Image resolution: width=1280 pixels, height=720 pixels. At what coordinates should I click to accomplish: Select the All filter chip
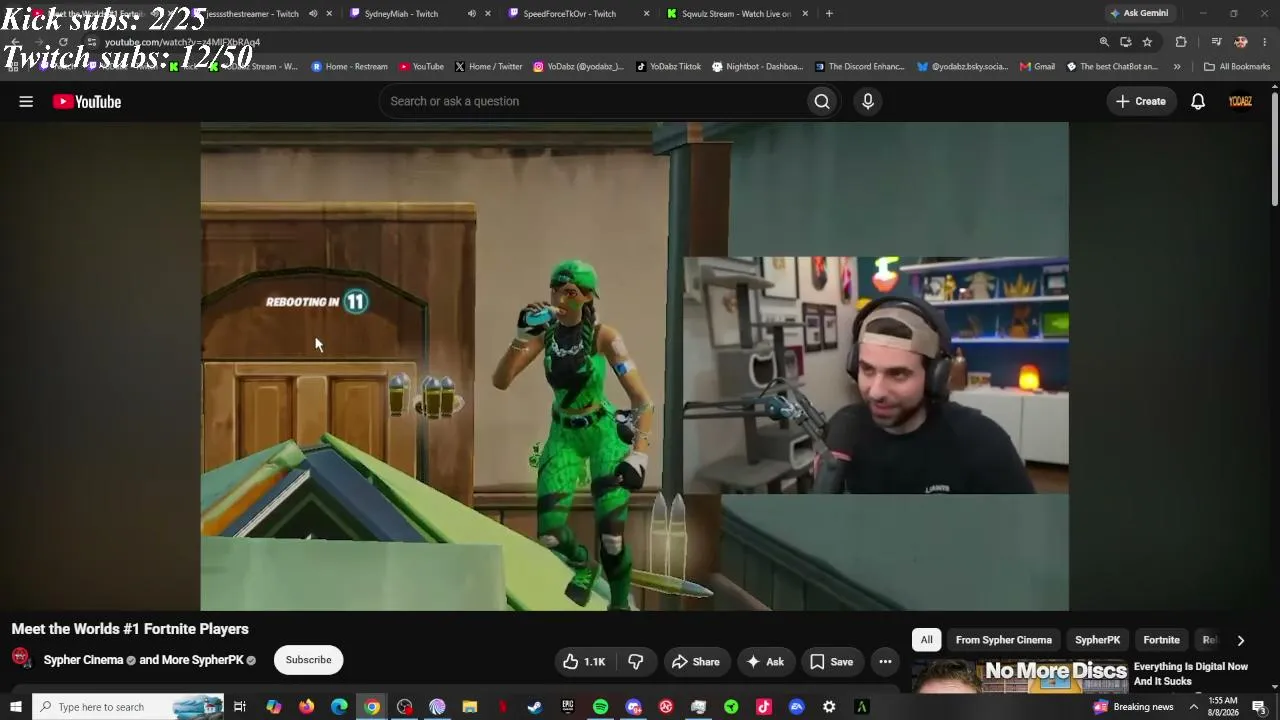[x=927, y=640]
